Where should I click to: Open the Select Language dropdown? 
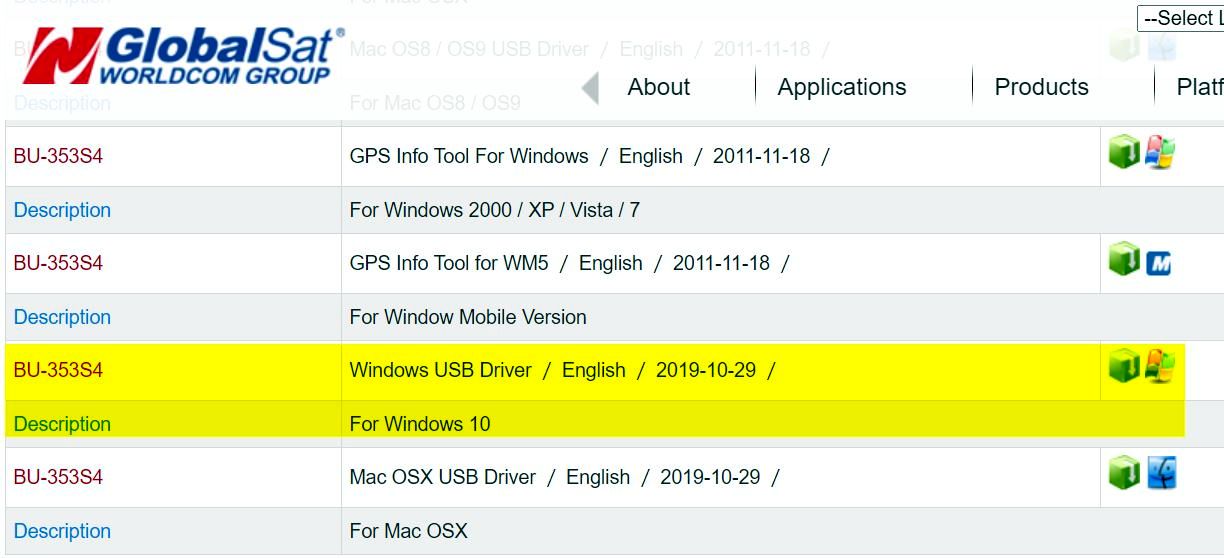point(1180,18)
